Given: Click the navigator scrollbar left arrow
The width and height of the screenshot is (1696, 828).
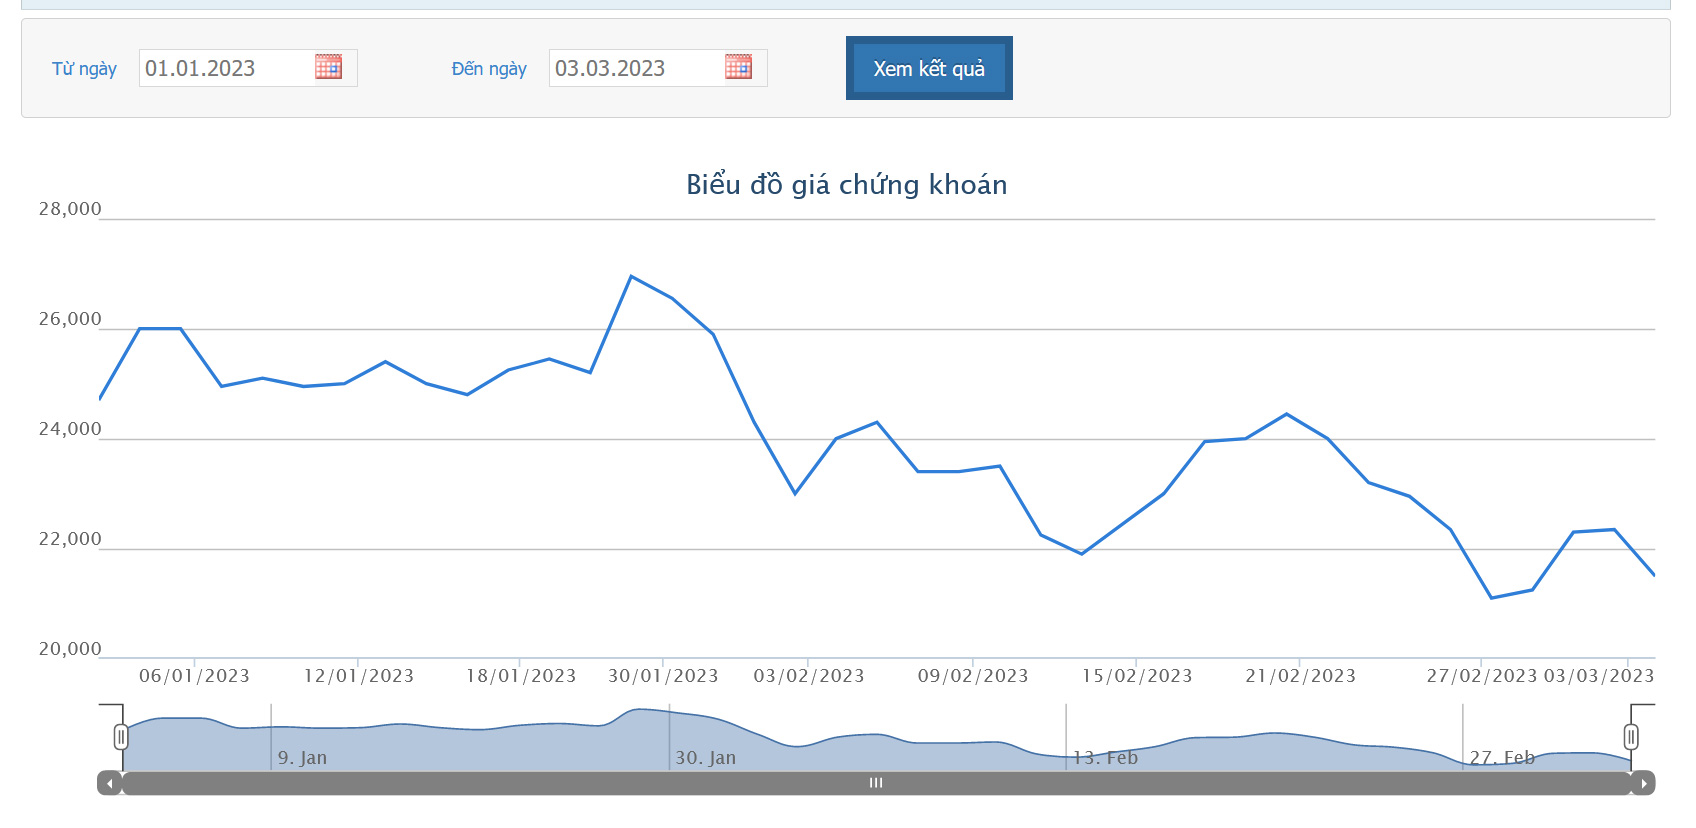Looking at the screenshot, I should click(x=109, y=783).
